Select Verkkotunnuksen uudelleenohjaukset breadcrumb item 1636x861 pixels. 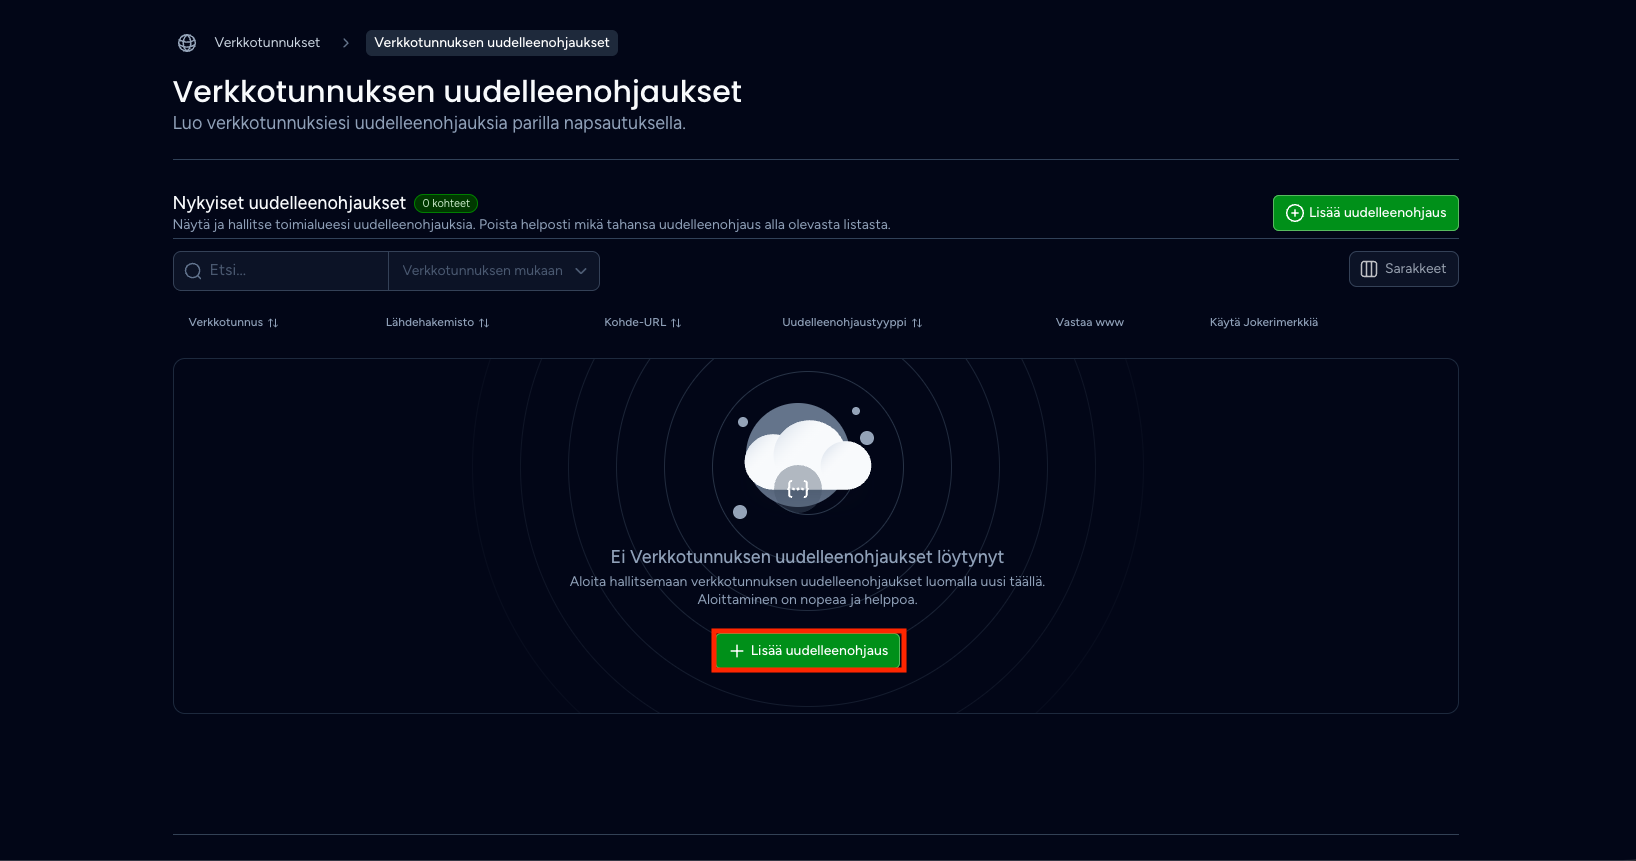click(492, 43)
